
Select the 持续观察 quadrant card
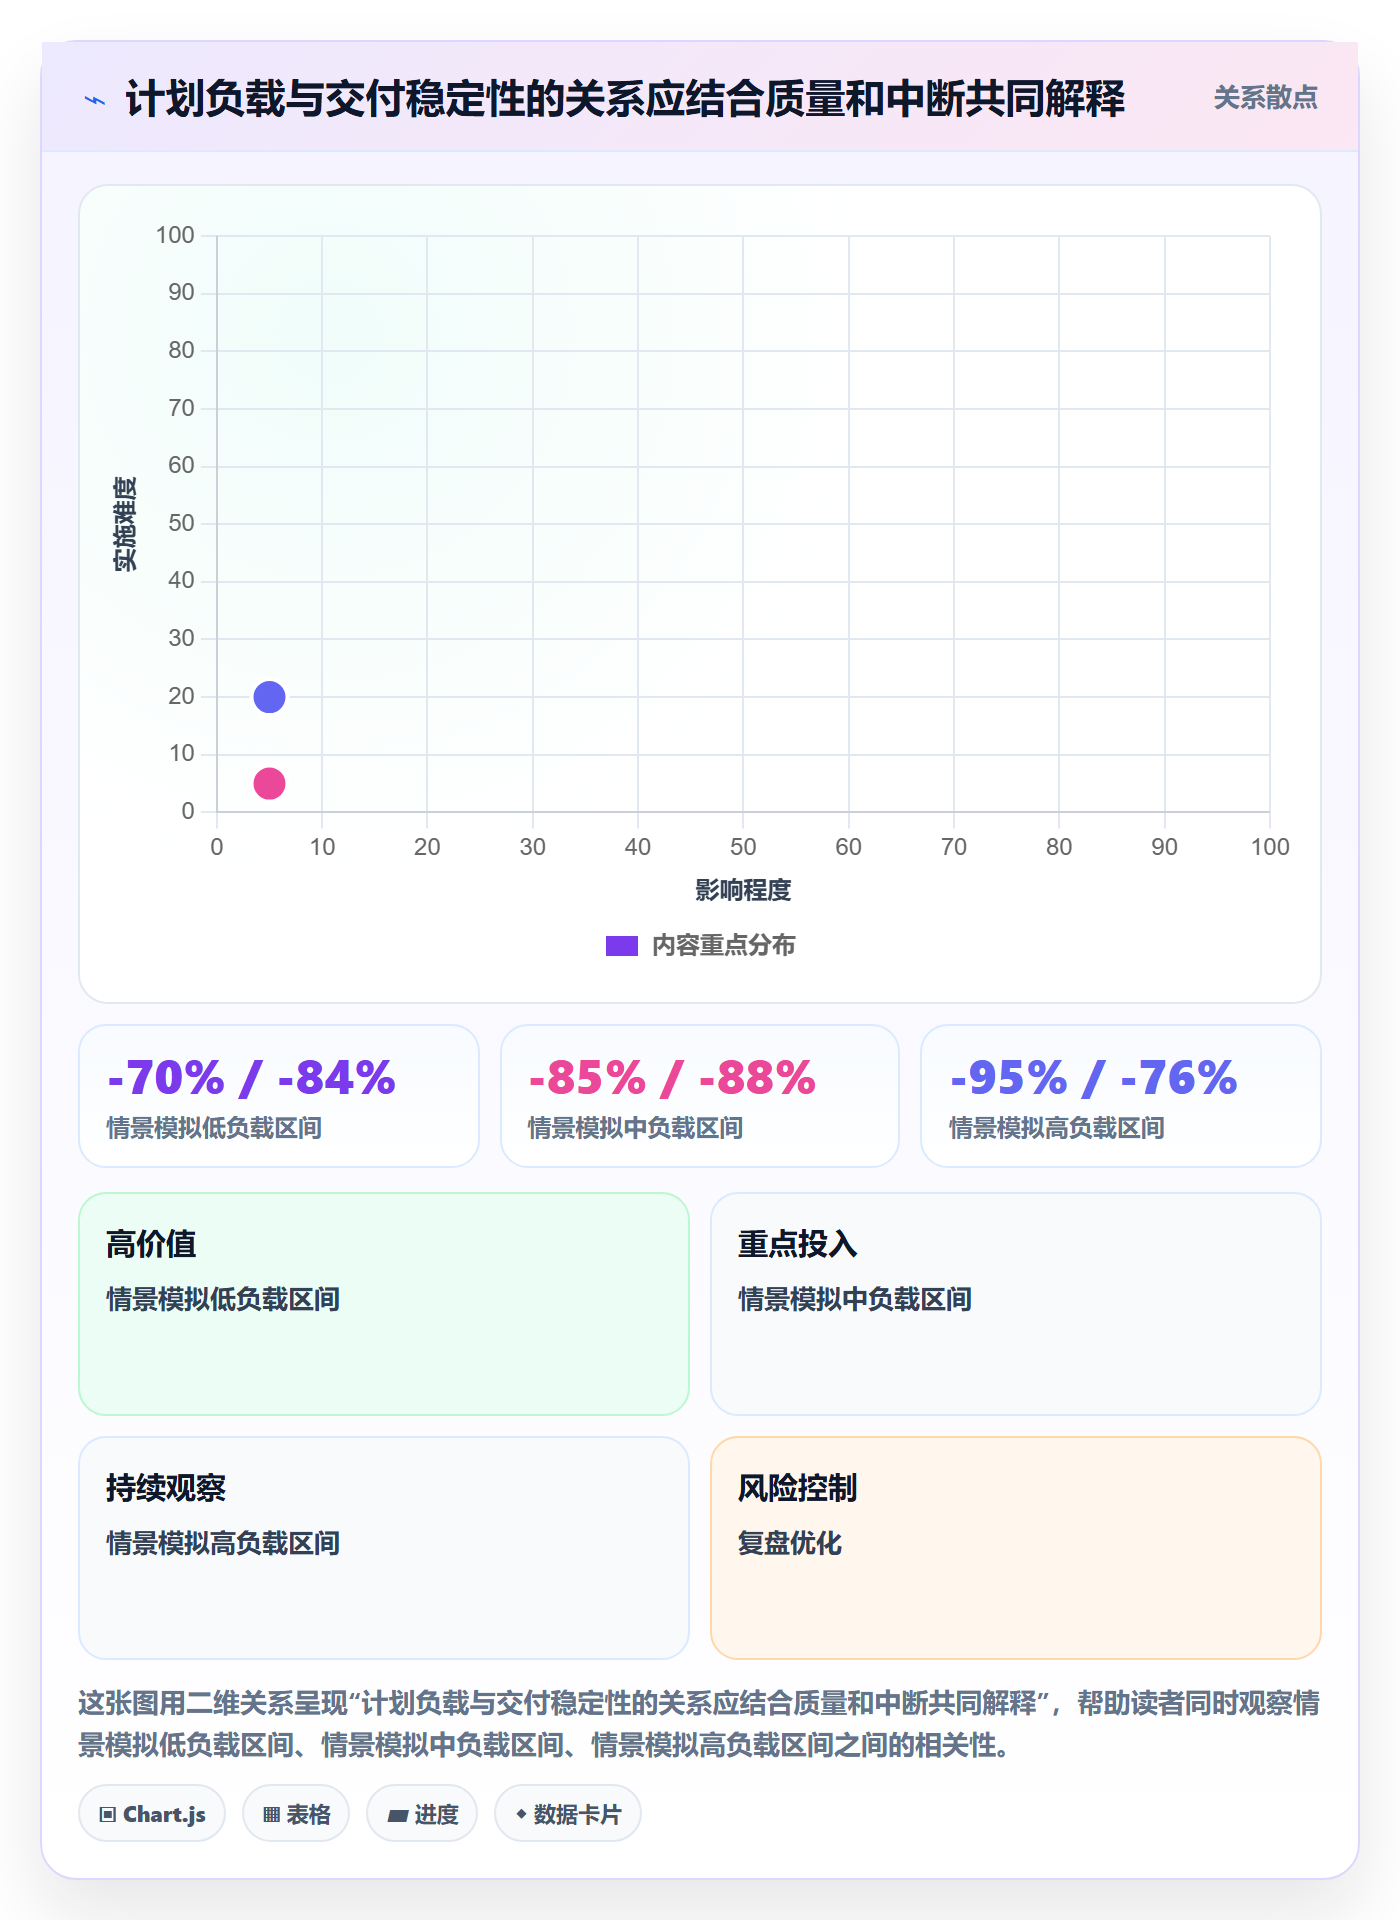pyautogui.click(x=384, y=1548)
